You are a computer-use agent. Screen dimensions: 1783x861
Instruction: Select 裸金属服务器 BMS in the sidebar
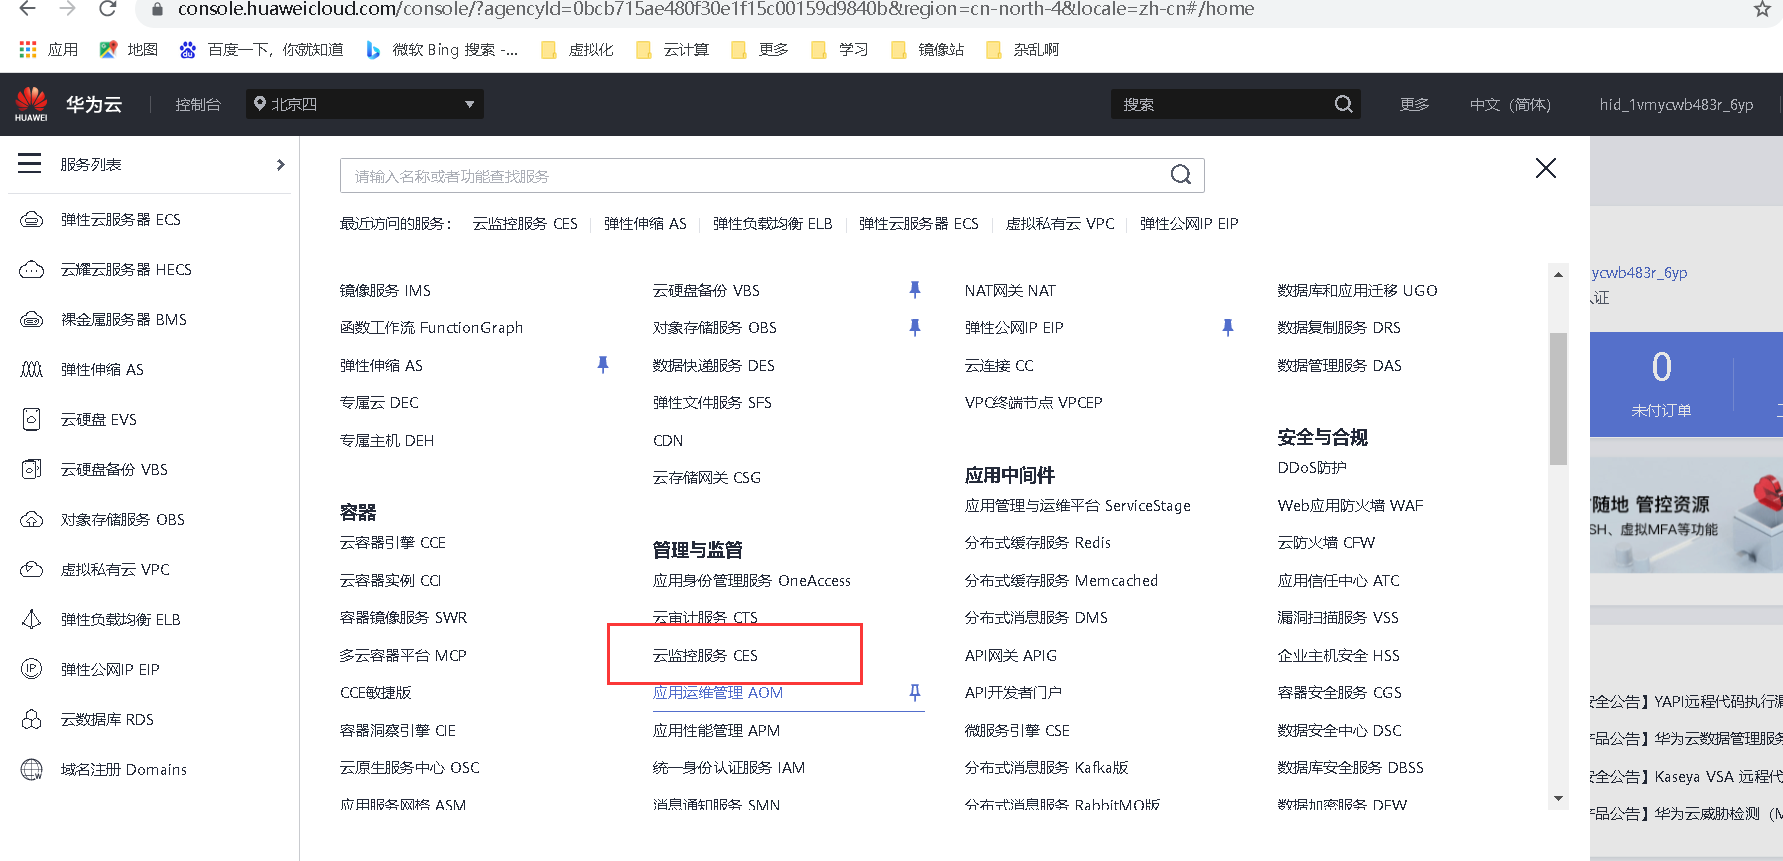click(x=124, y=320)
